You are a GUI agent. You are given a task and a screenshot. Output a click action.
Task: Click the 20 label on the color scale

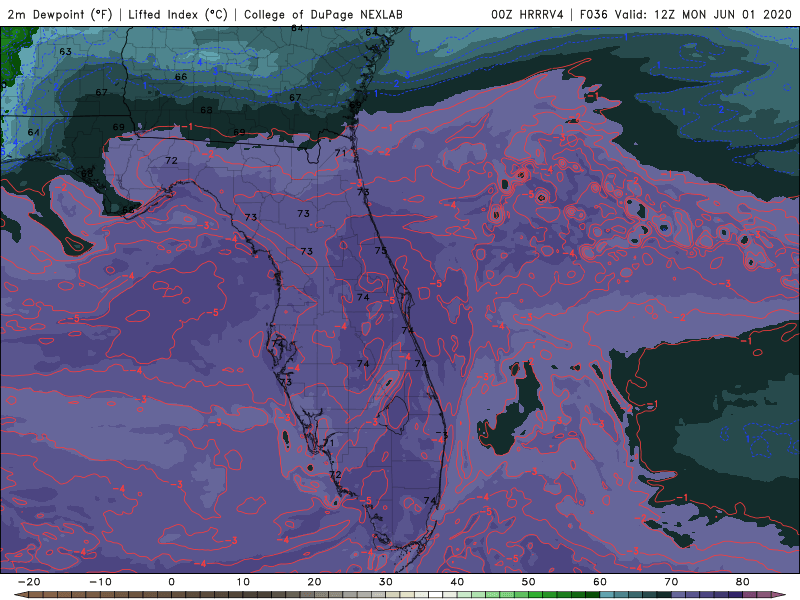314,582
